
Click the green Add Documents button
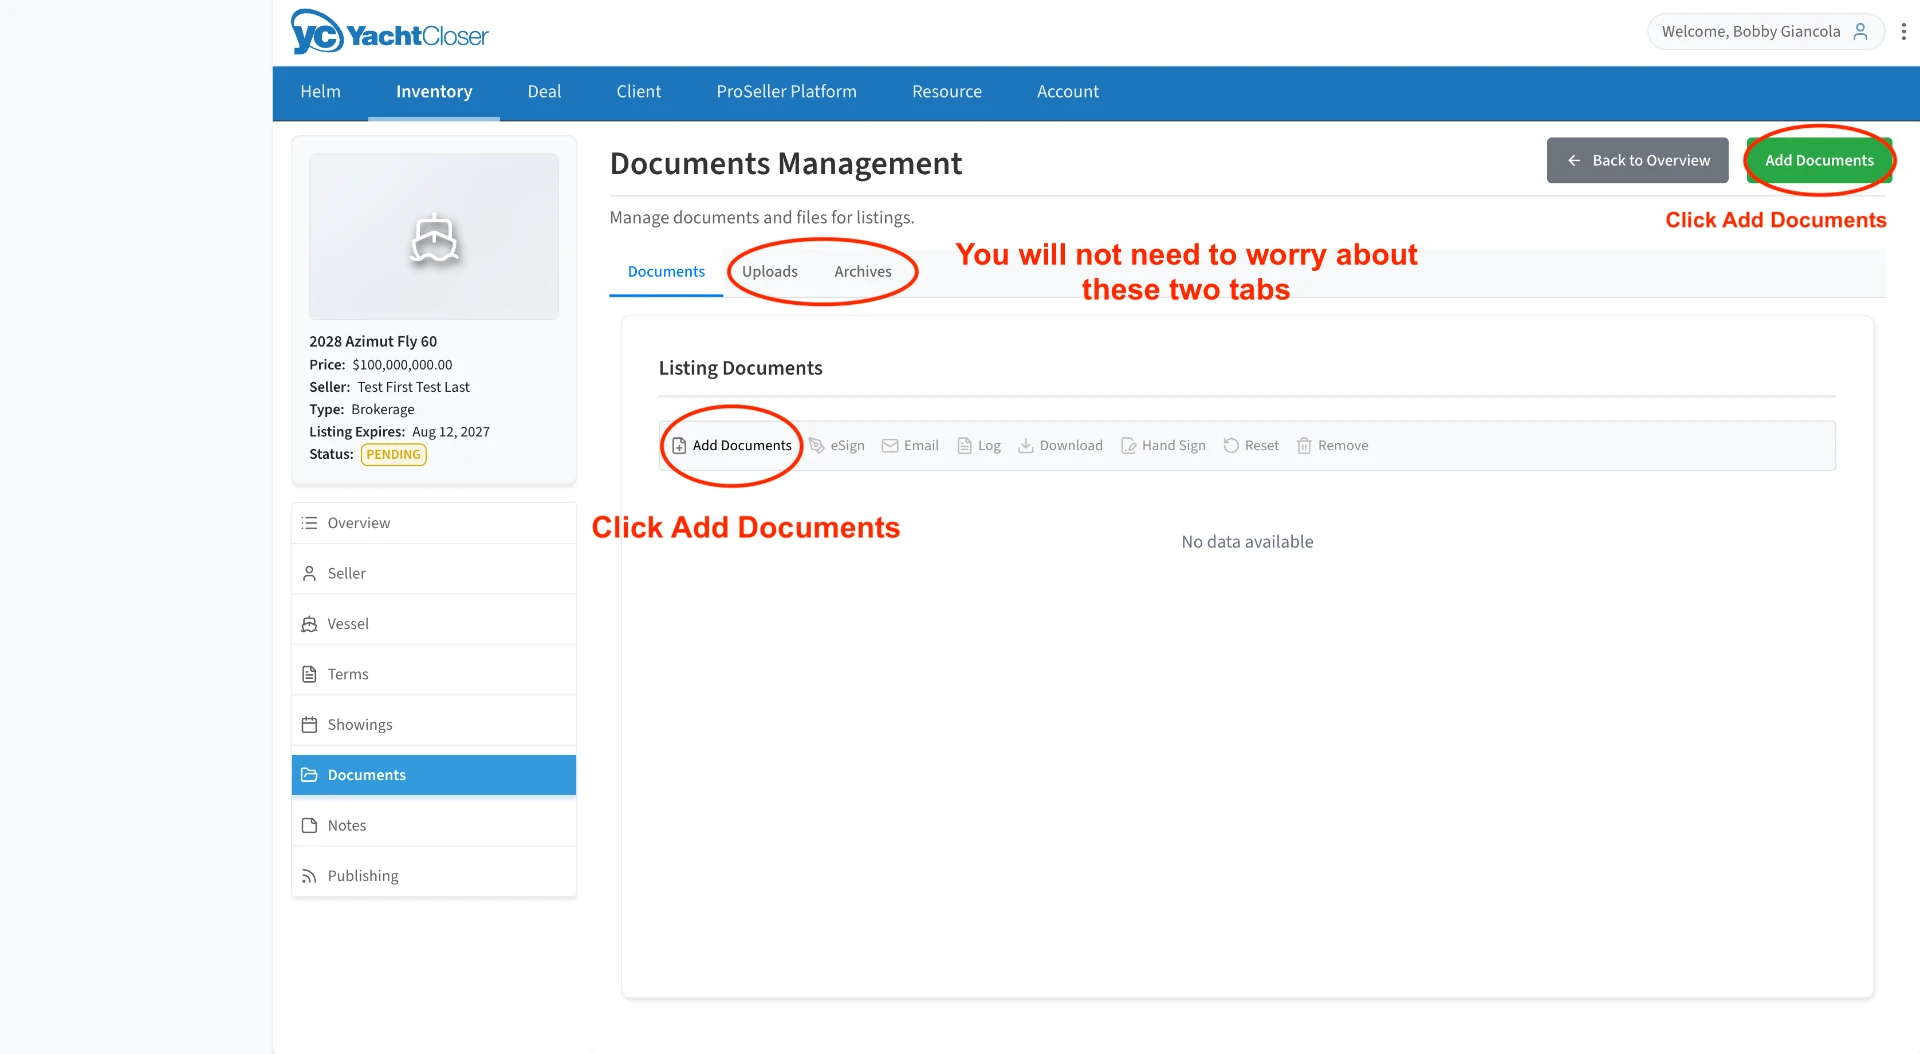[1819, 160]
